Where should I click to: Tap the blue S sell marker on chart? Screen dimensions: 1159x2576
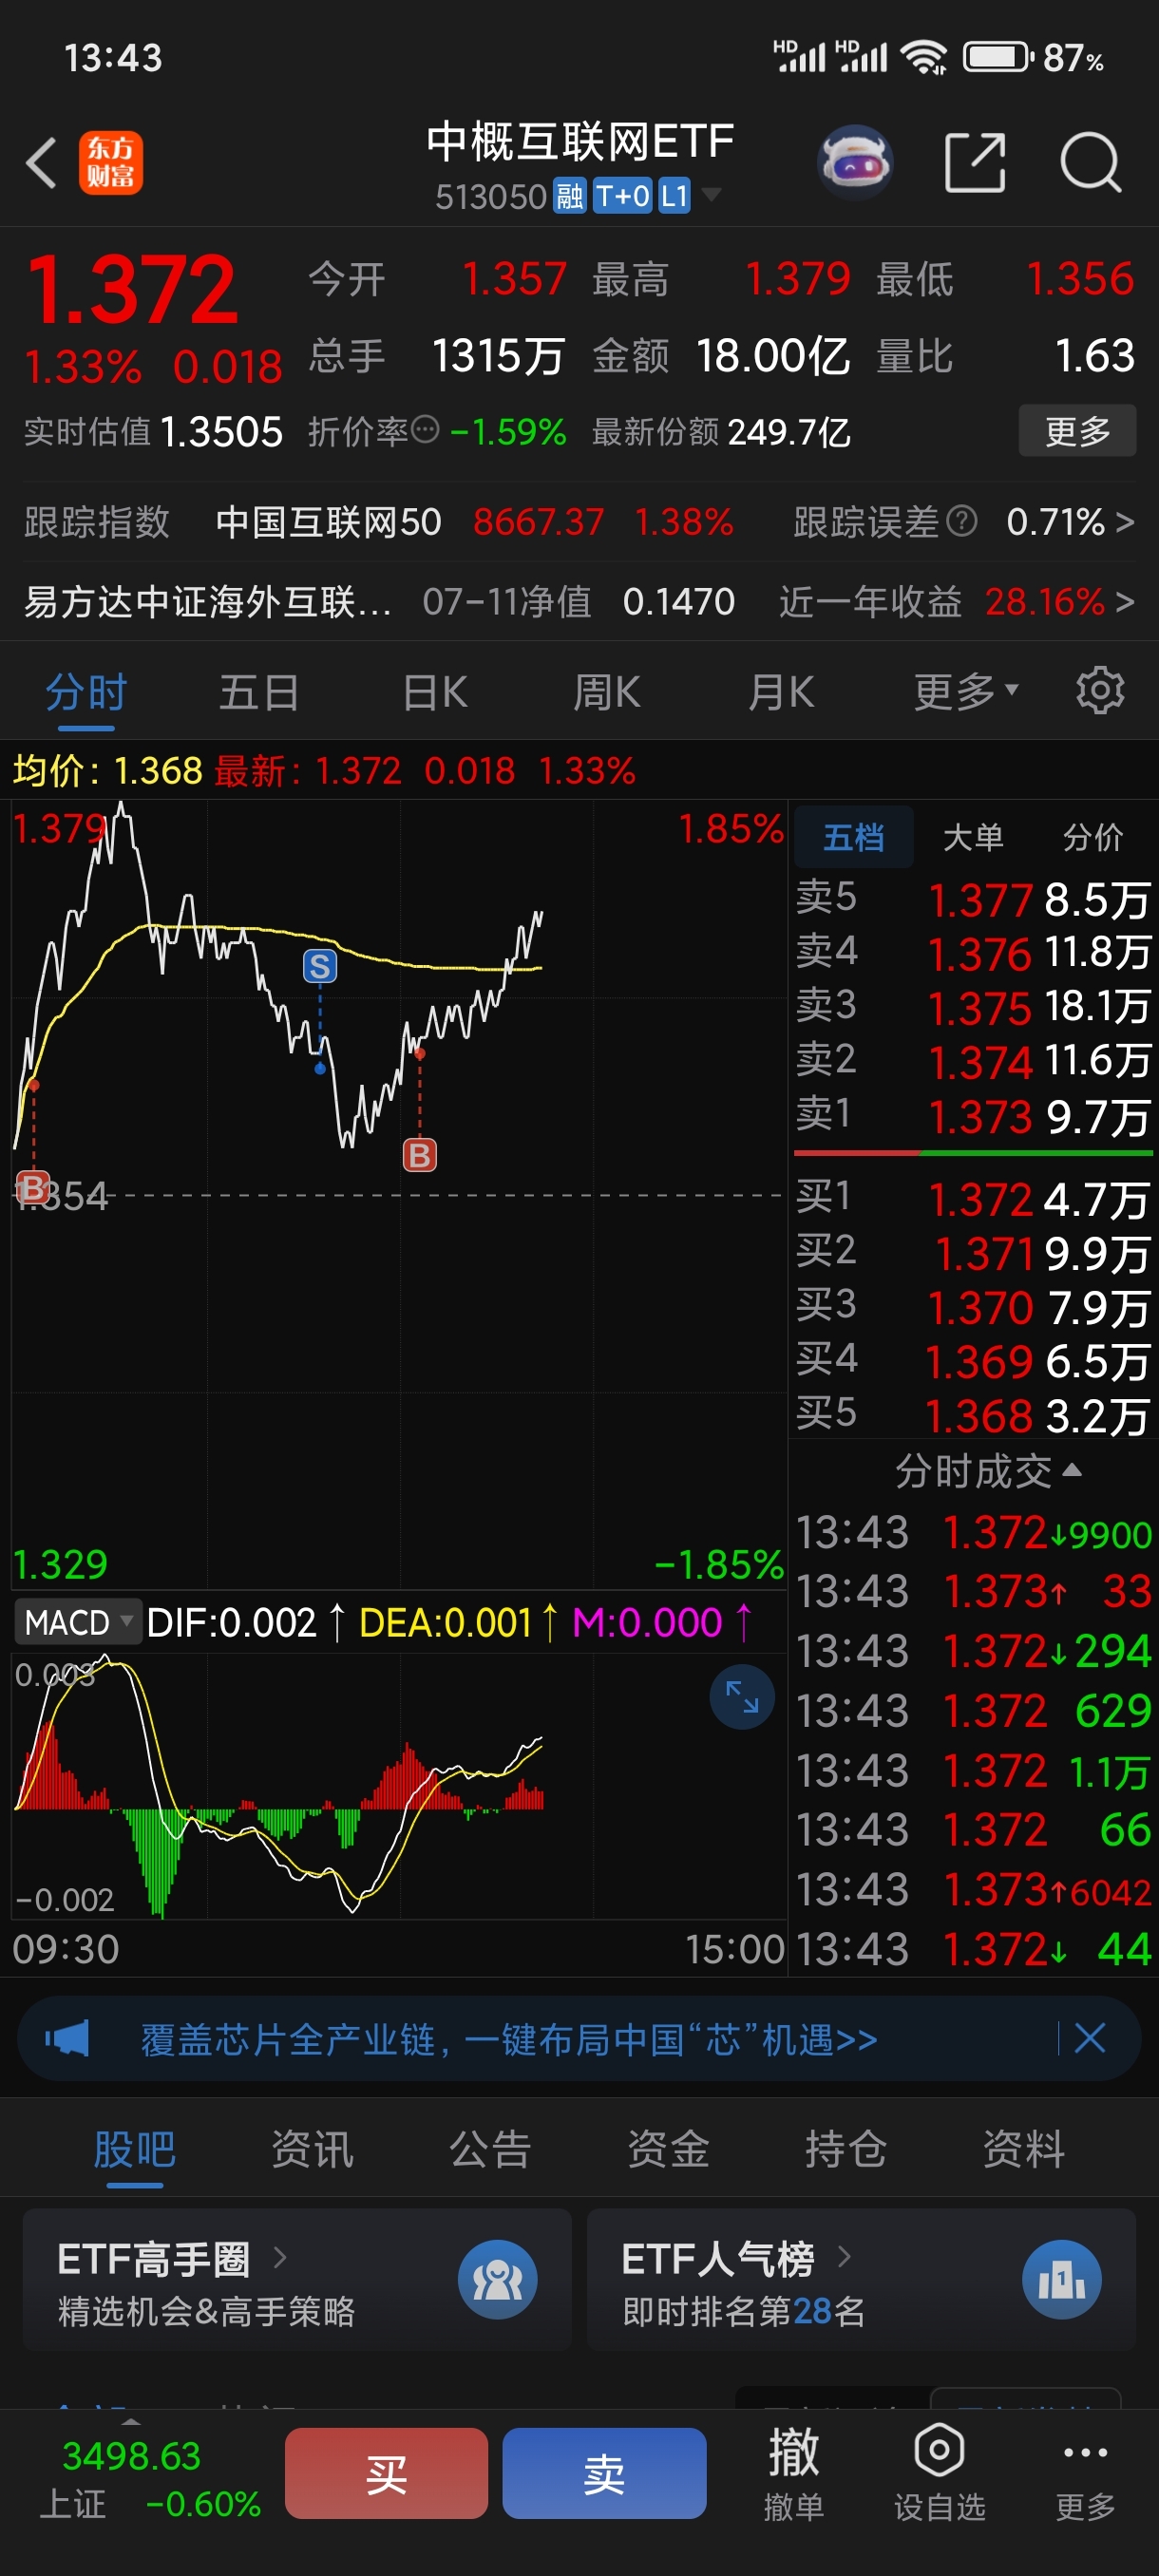coord(320,966)
